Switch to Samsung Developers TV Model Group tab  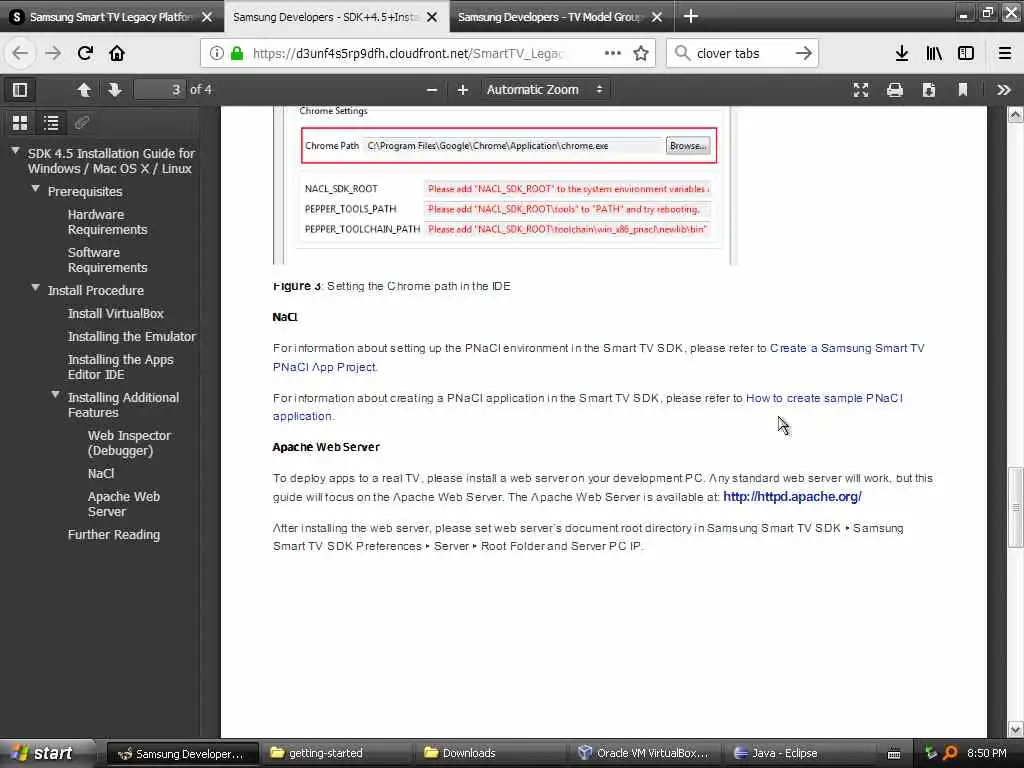point(549,17)
